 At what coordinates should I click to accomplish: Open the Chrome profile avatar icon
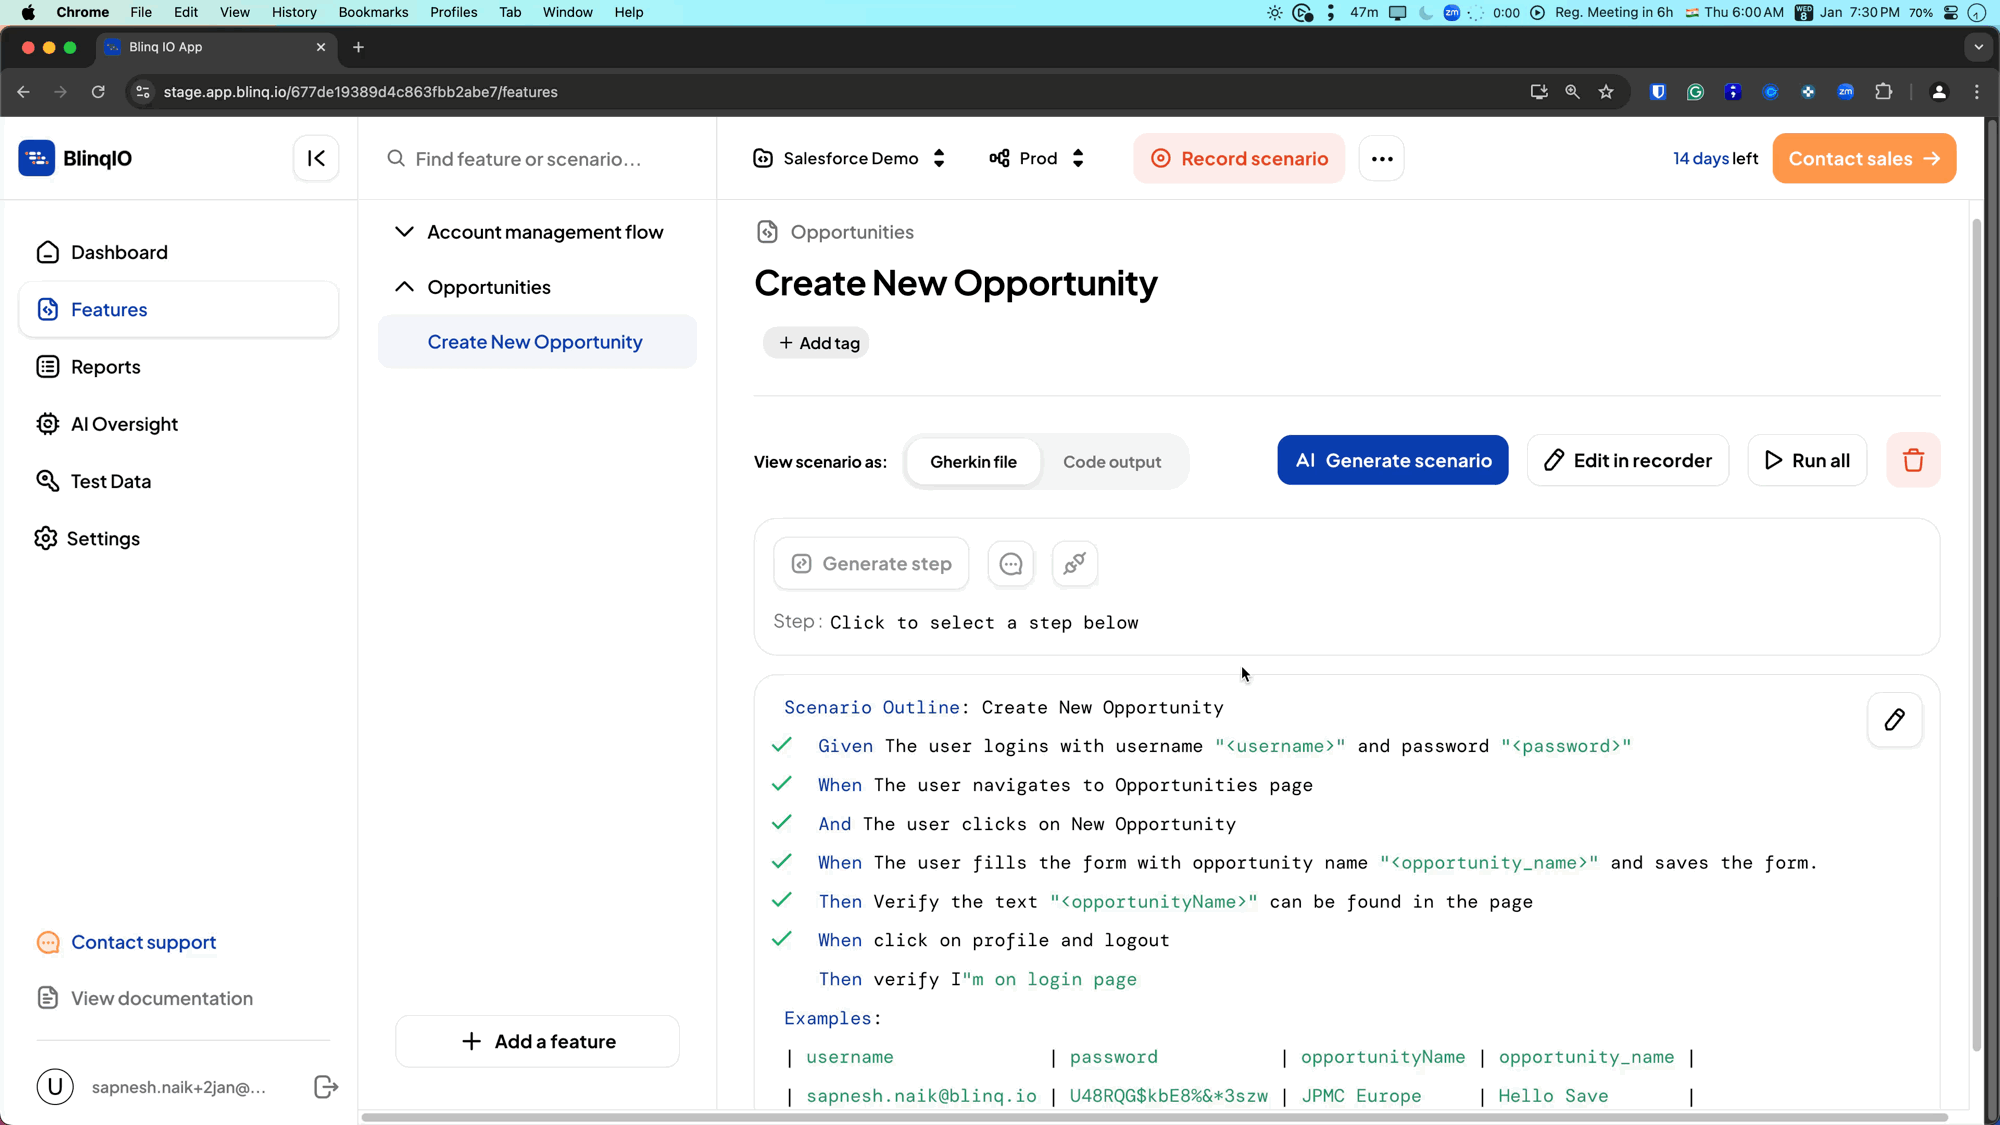[1939, 92]
